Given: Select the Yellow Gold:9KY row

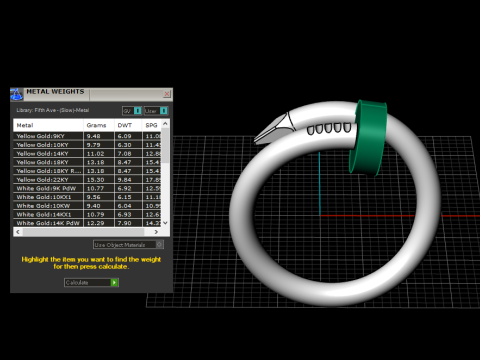Looking at the screenshot, I should (87, 136).
